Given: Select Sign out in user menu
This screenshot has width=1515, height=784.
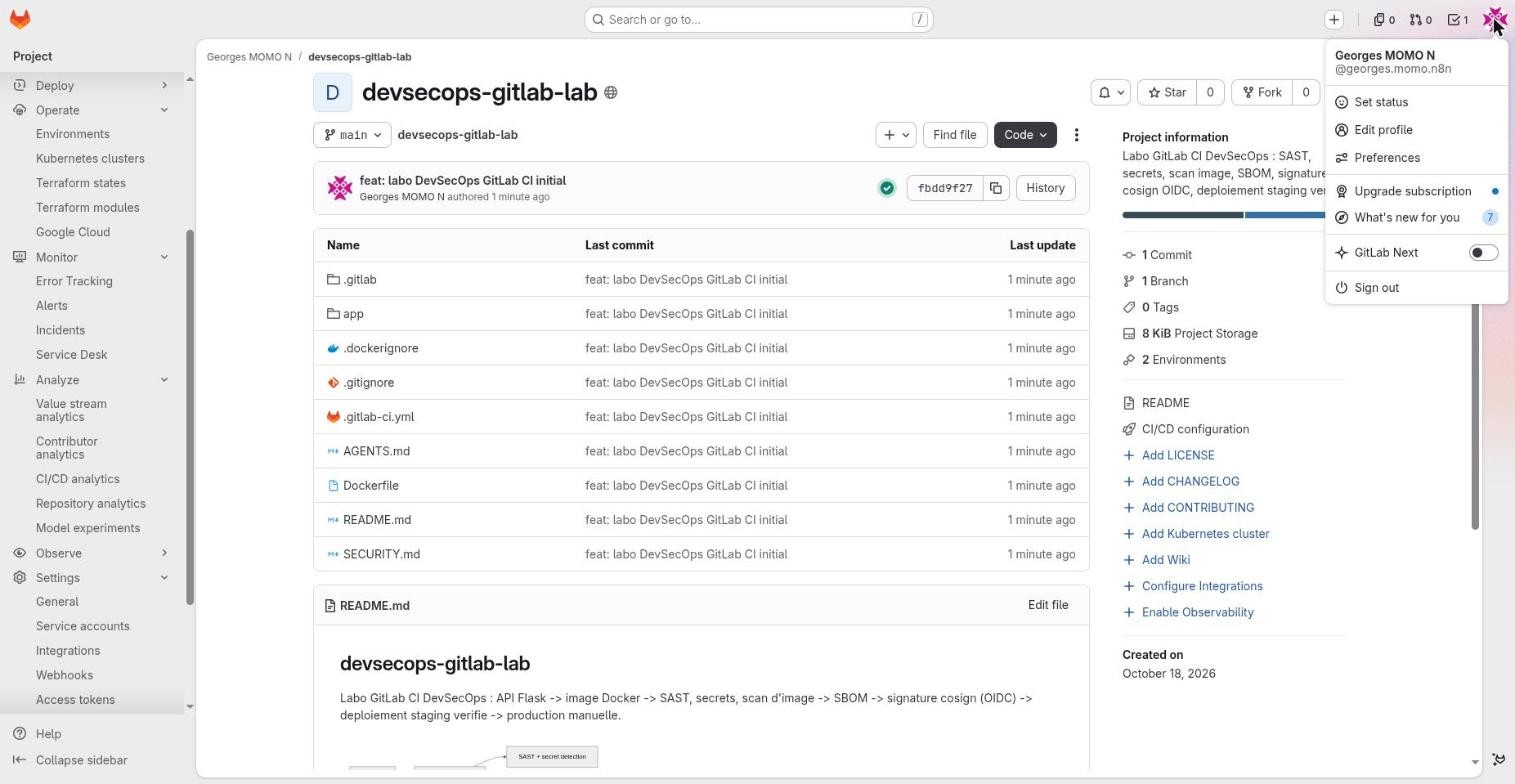Looking at the screenshot, I should [x=1376, y=288].
